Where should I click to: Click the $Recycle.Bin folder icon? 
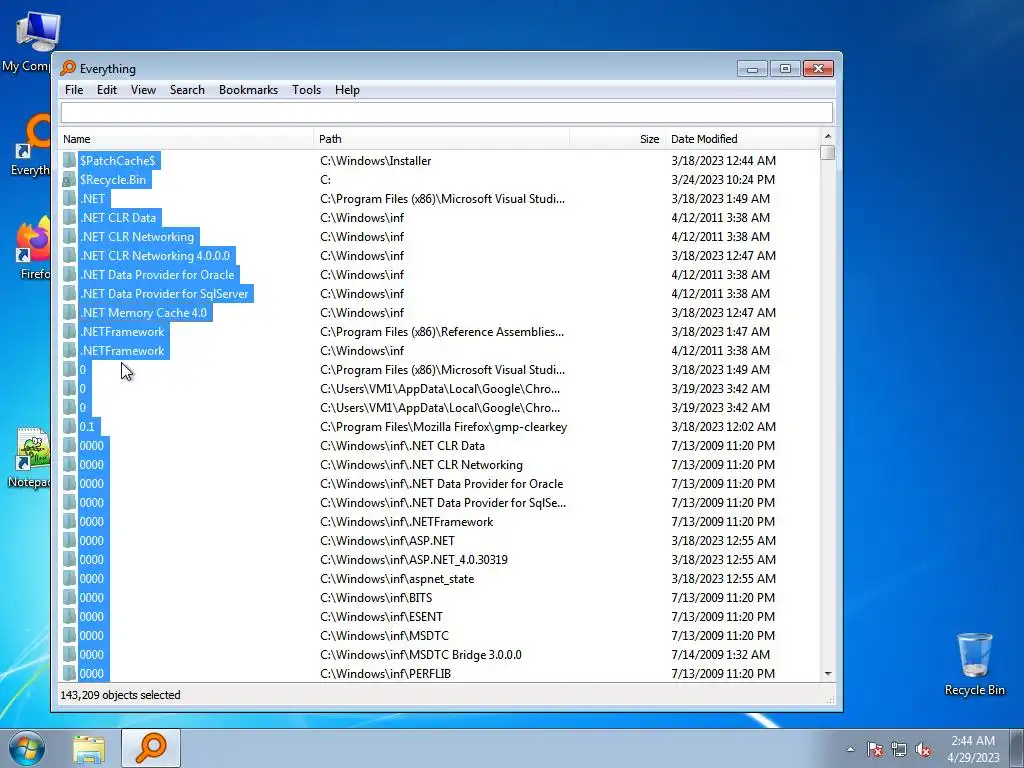pos(69,180)
